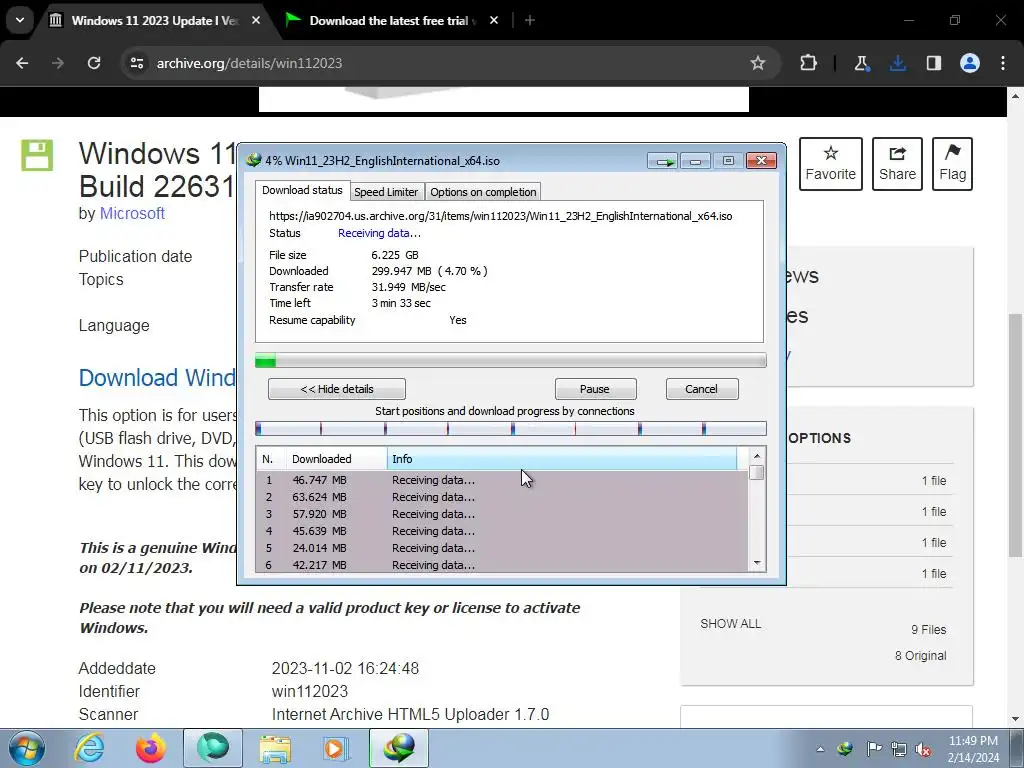Click SHOW ALL download options link

pos(730,624)
